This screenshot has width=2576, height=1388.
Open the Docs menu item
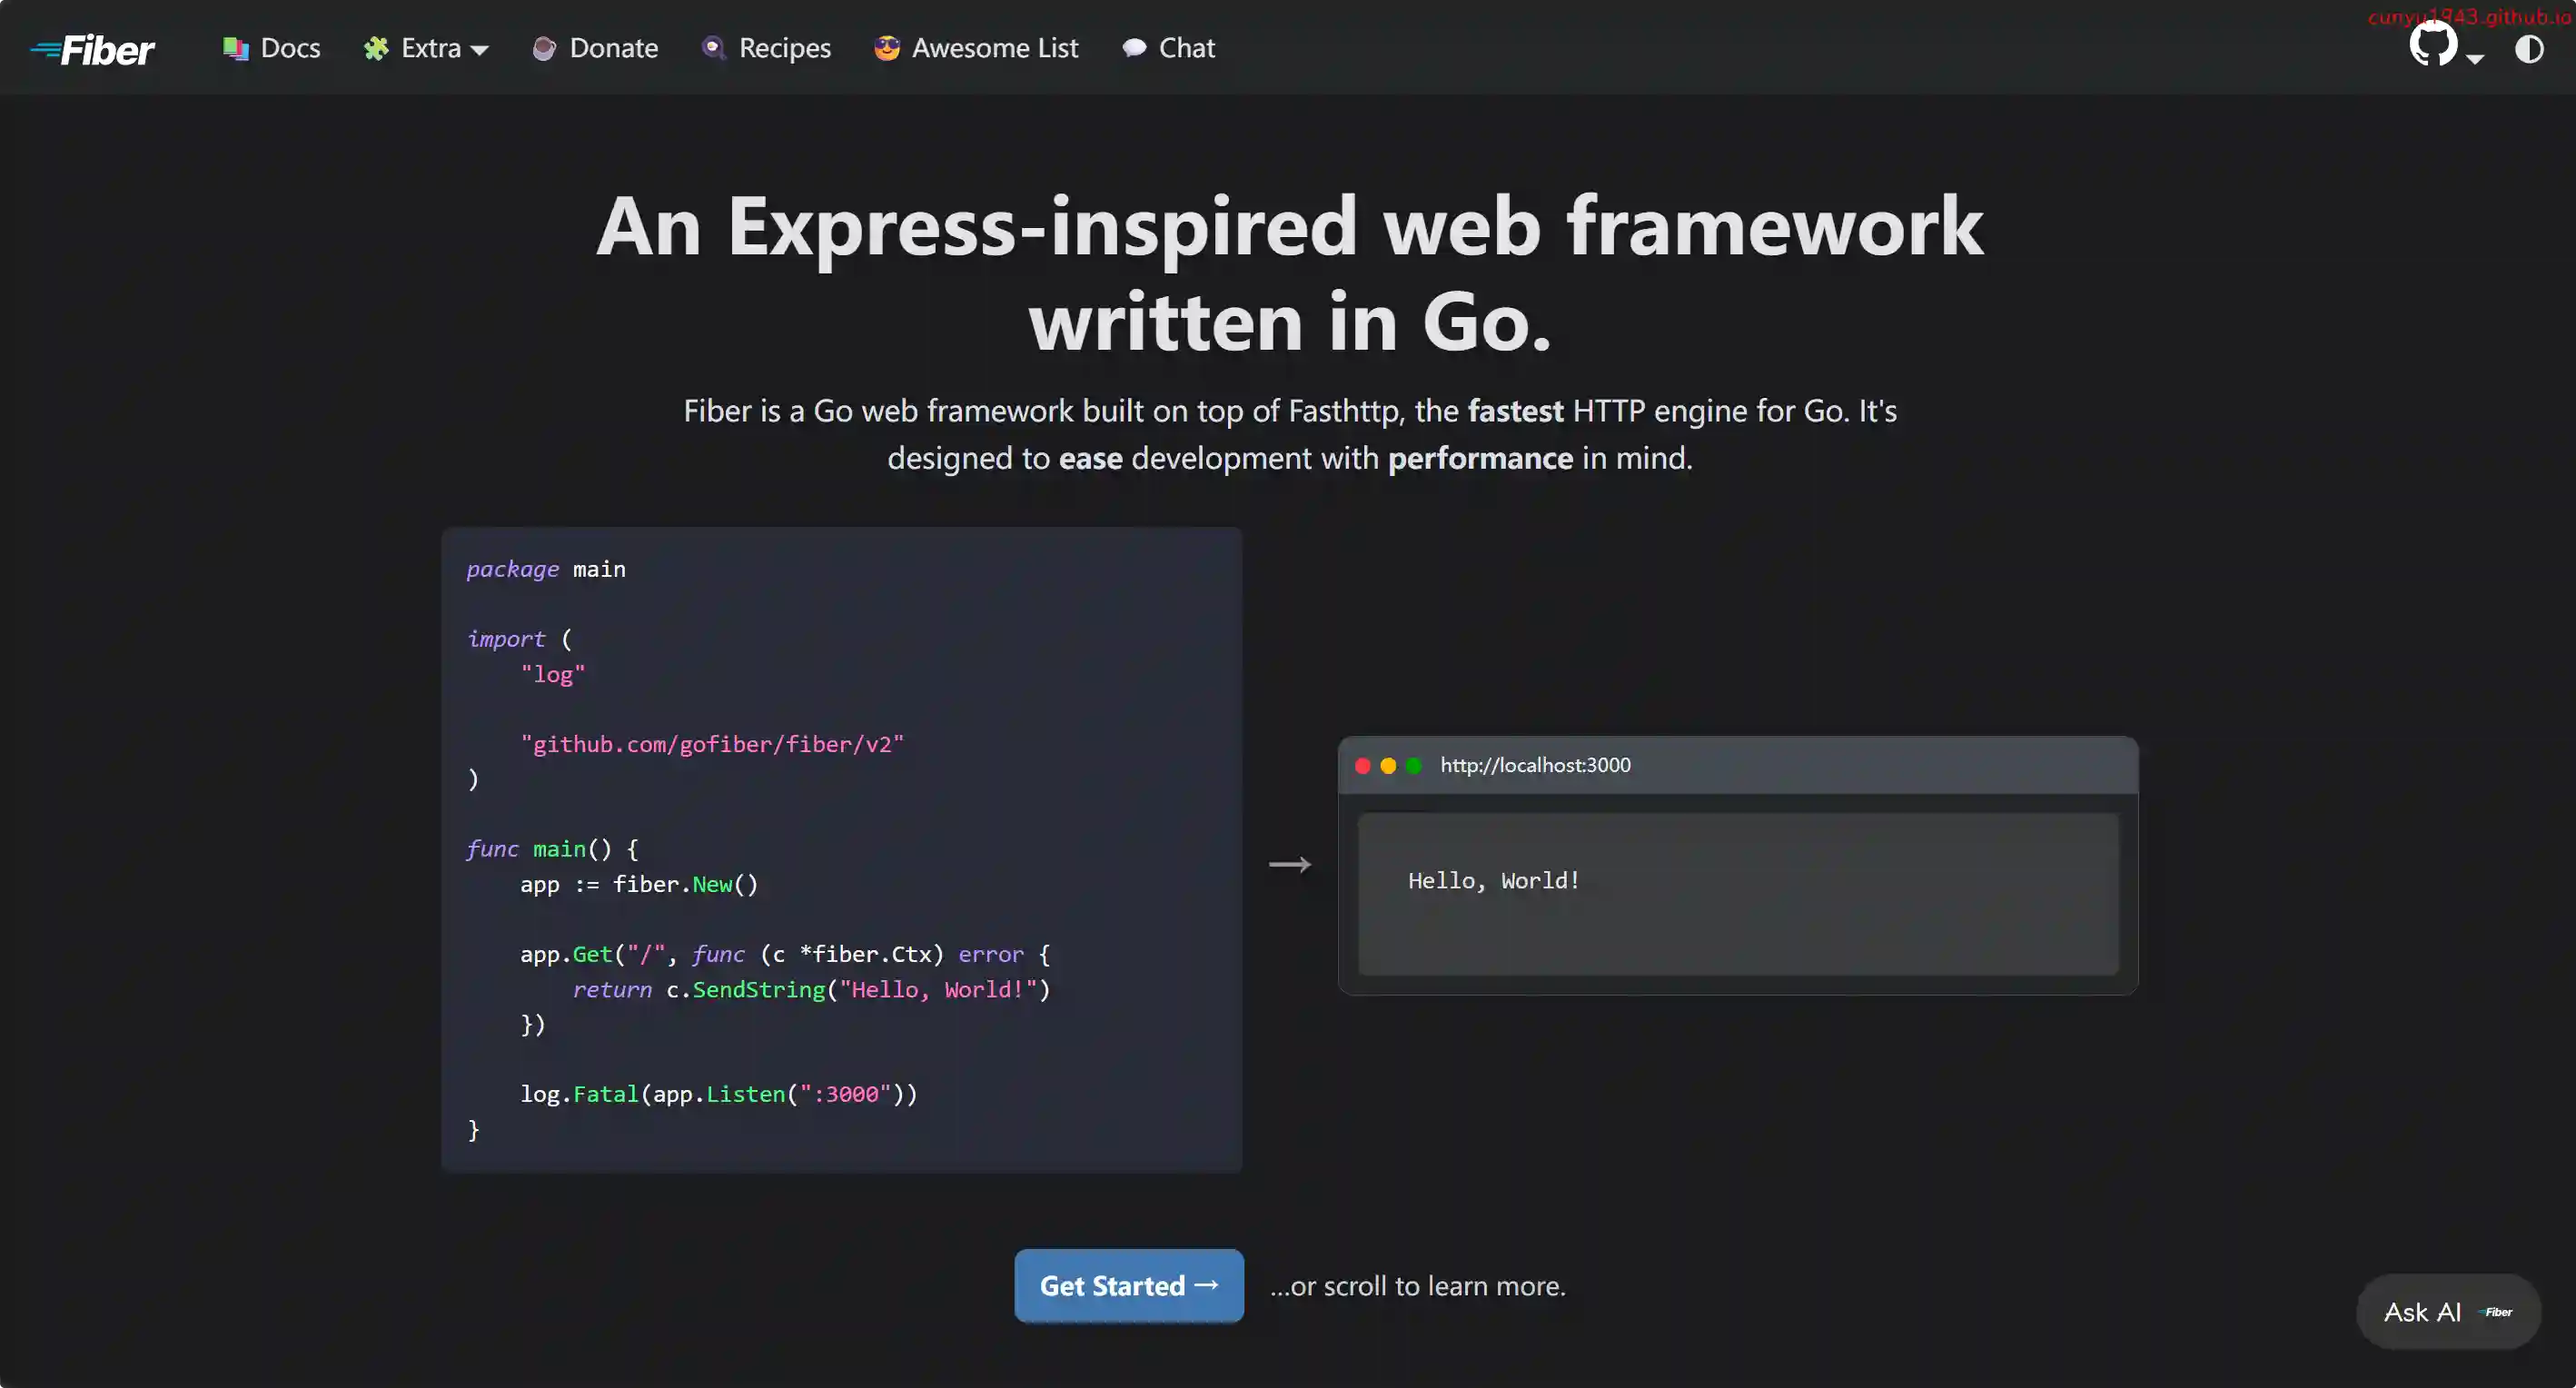pos(290,49)
